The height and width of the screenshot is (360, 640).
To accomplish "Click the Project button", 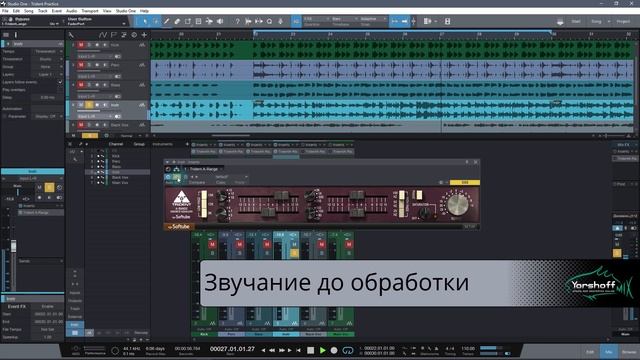I will [623, 21].
